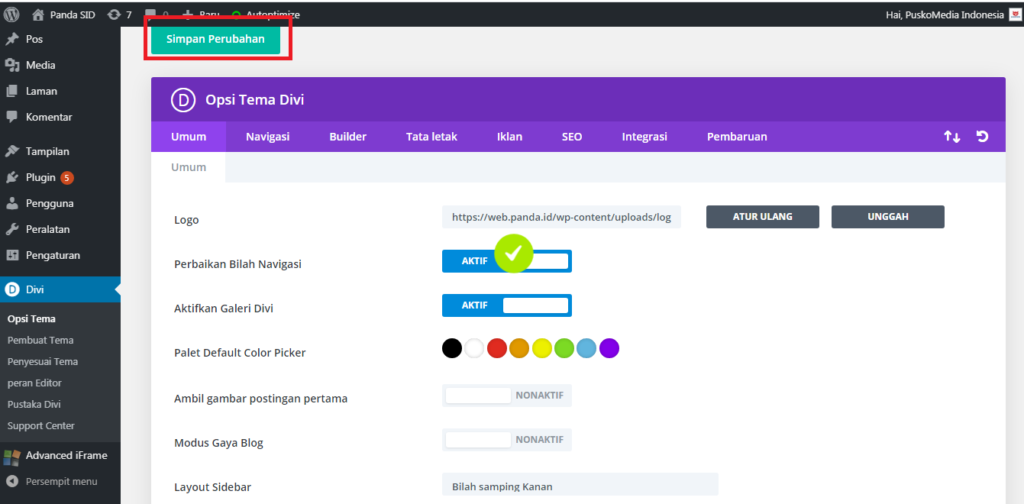Open Pembuat Tema submenu link
This screenshot has height=504, width=1024.
coord(40,340)
